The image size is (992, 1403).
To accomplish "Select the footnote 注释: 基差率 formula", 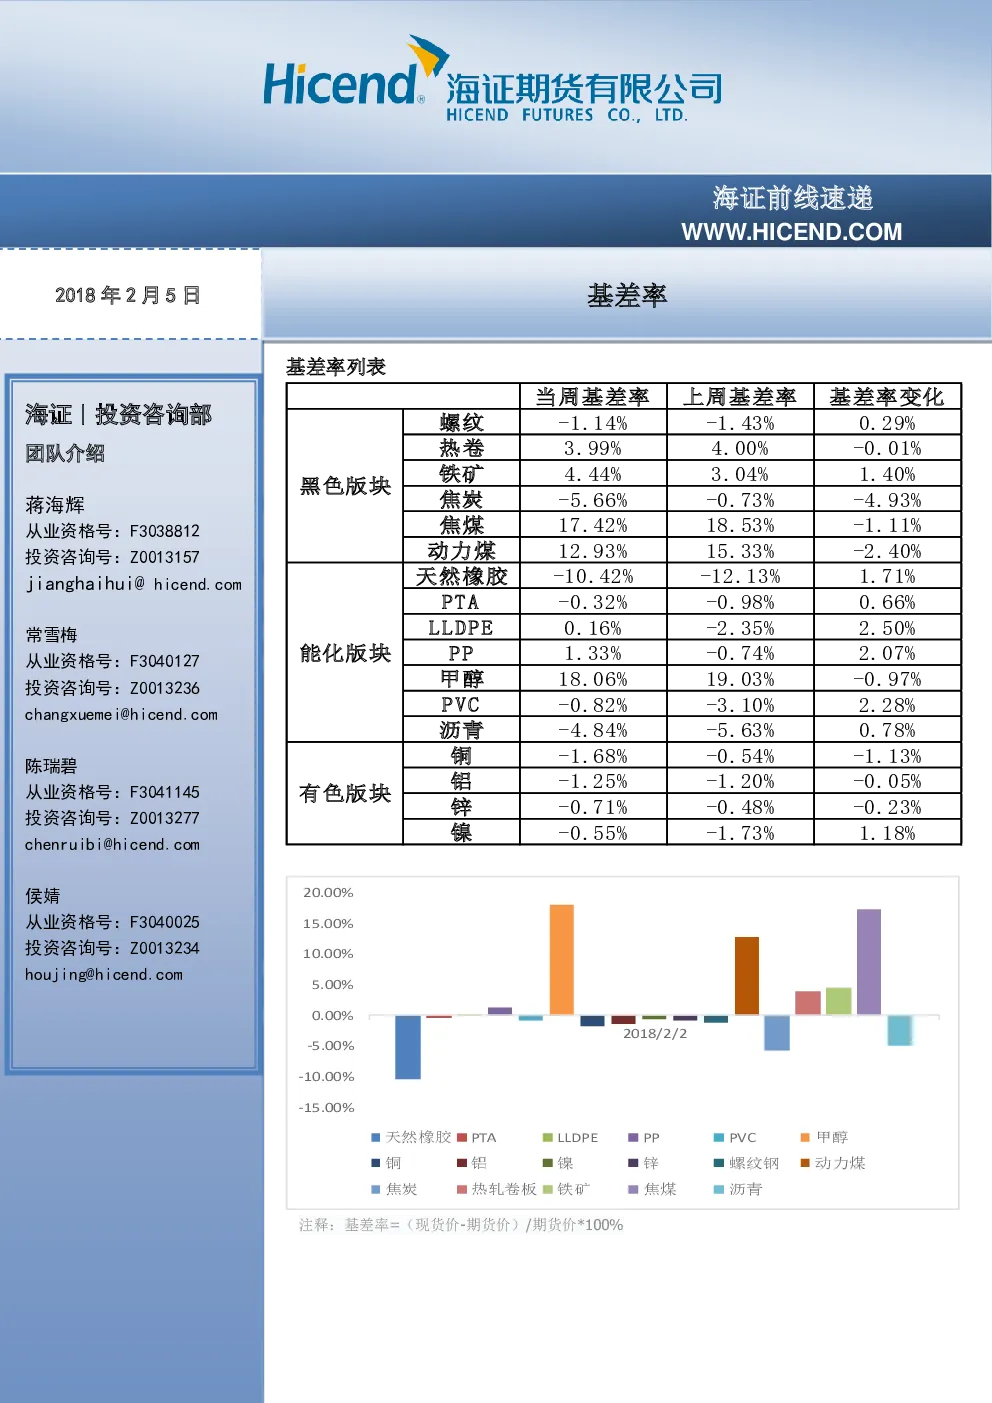I will pyautogui.click(x=461, y=1224).
